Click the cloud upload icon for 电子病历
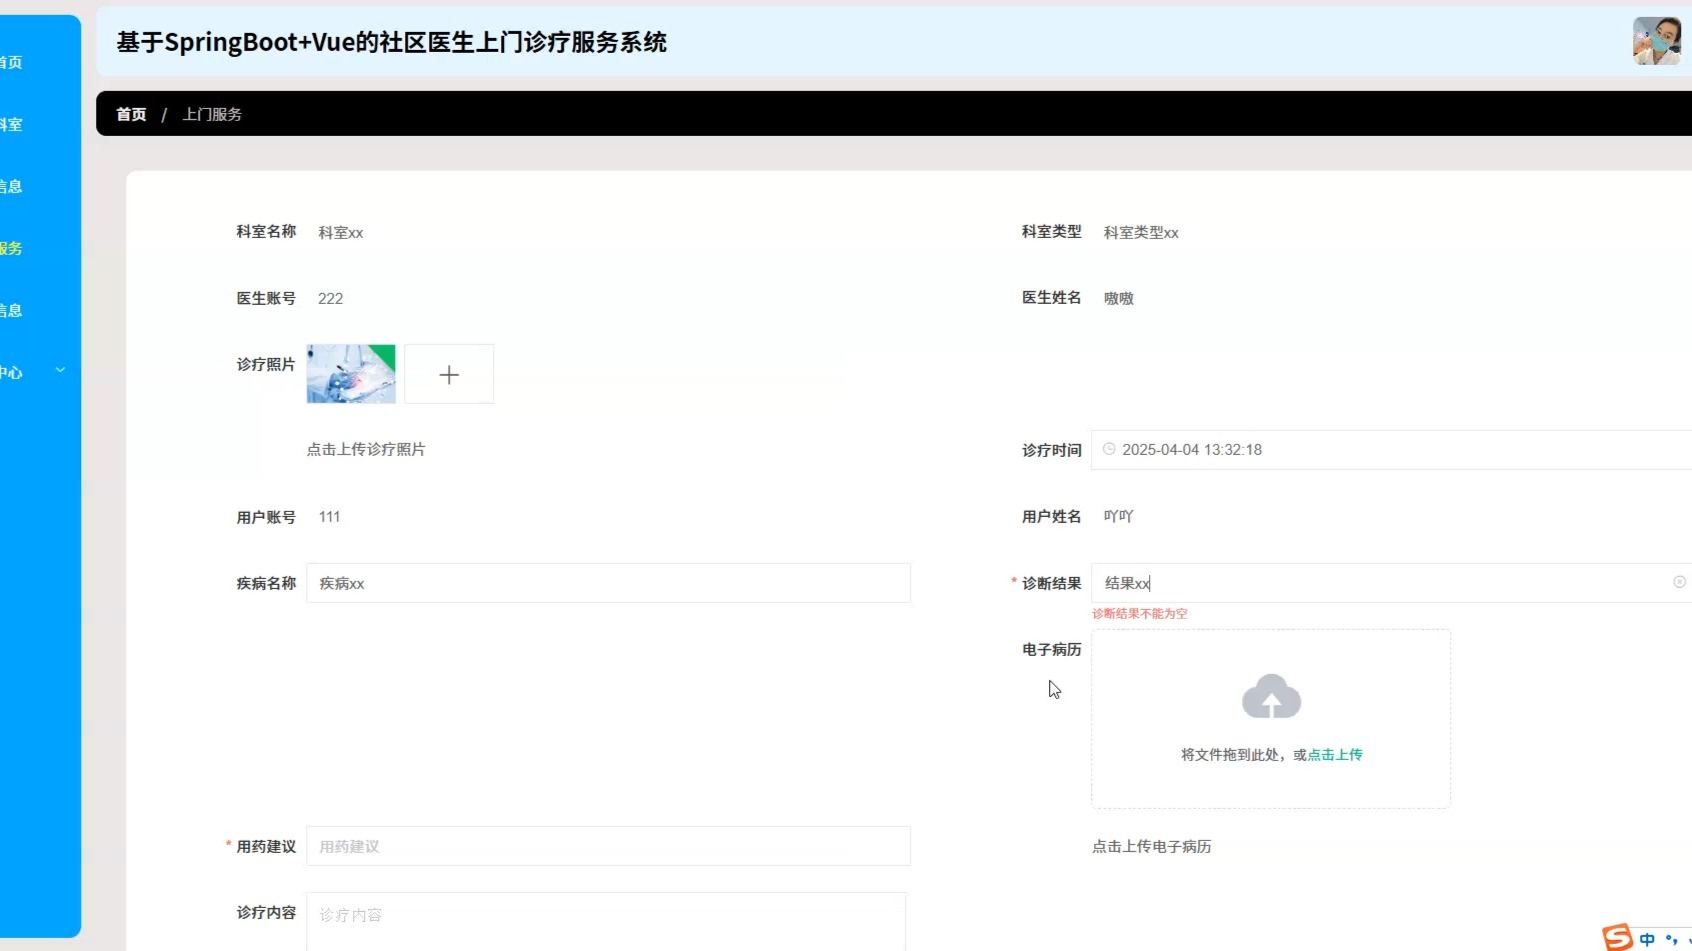 [1271, 696]
